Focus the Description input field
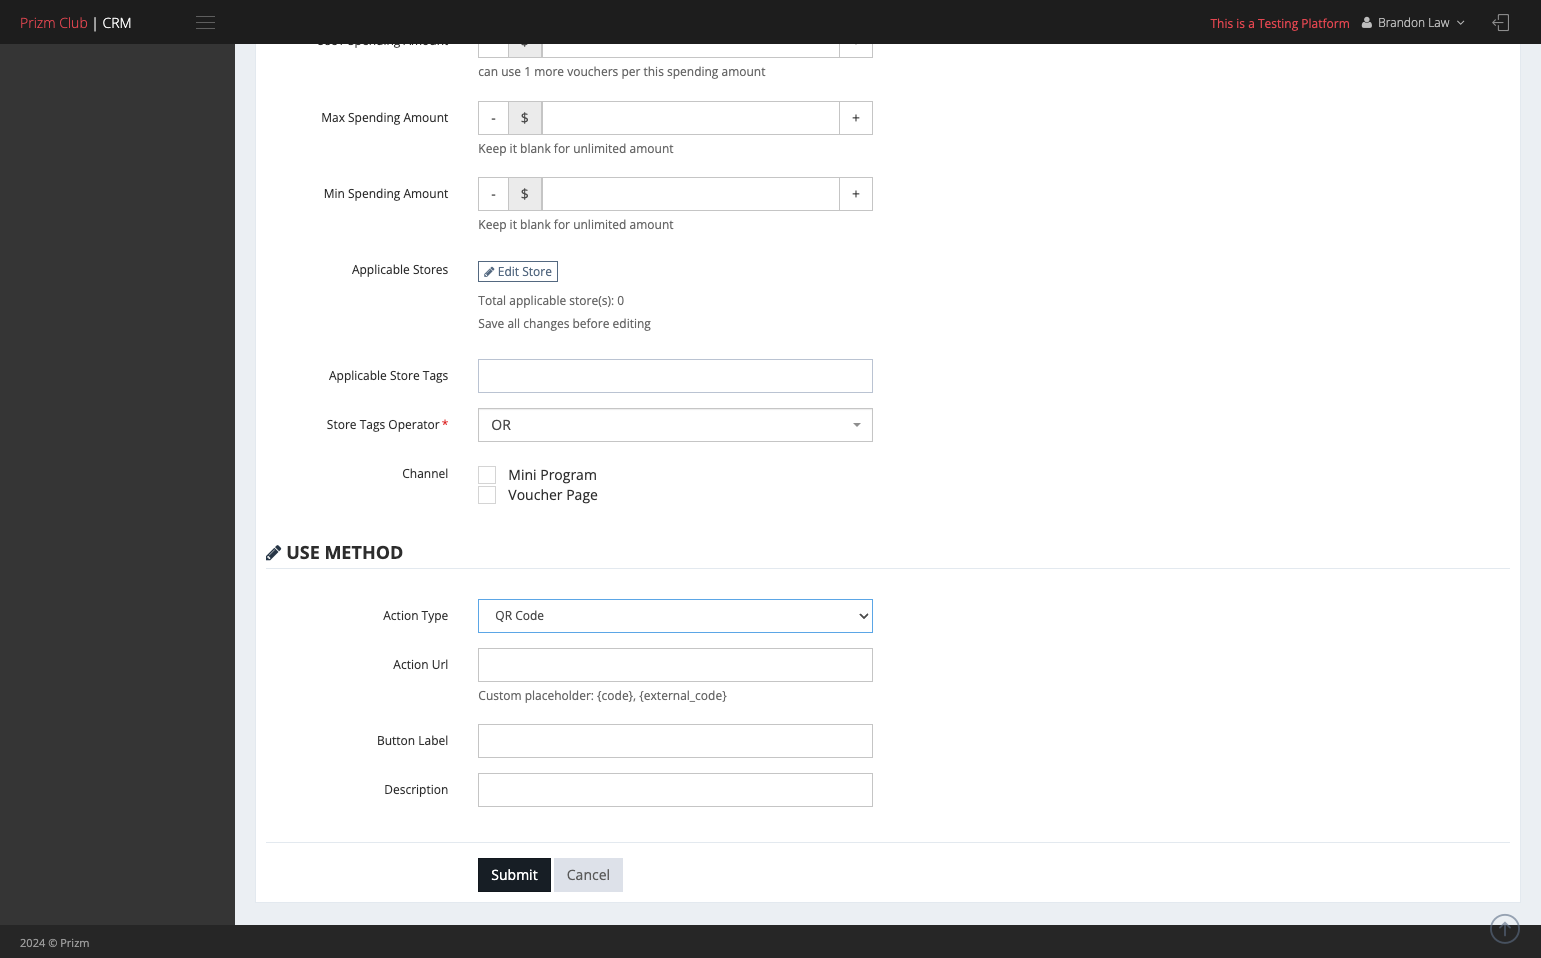1541x958 pixels. pos(675,790)
